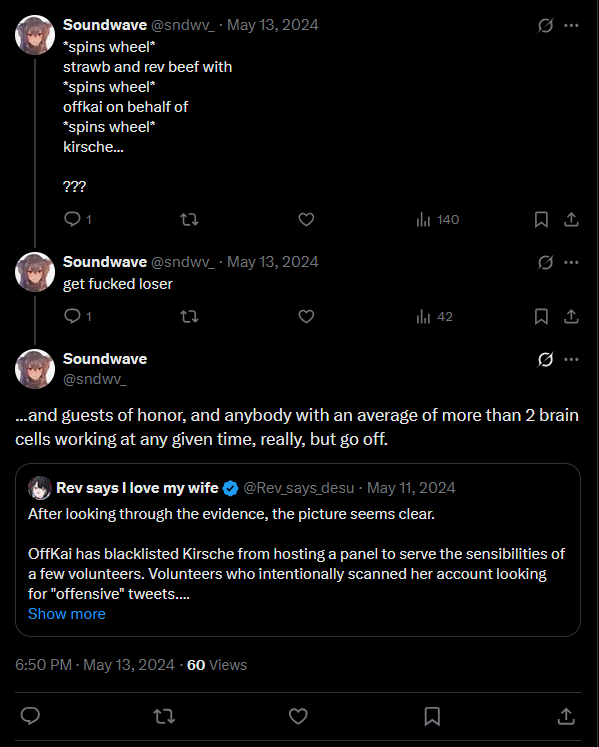
Task: Click Grok icon on first tweet
Action: click(x=545, y=25)
